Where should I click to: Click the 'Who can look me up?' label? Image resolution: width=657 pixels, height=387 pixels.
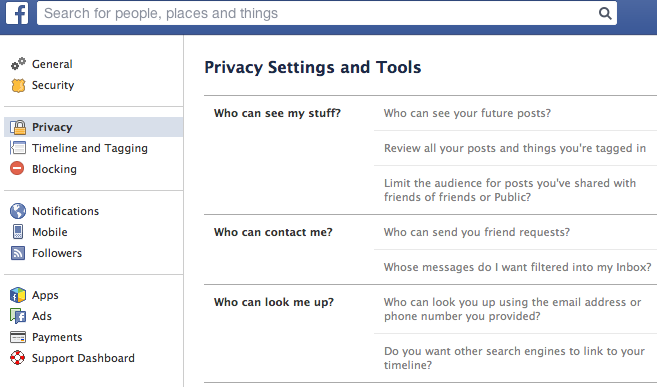click(x=274, y=302)
